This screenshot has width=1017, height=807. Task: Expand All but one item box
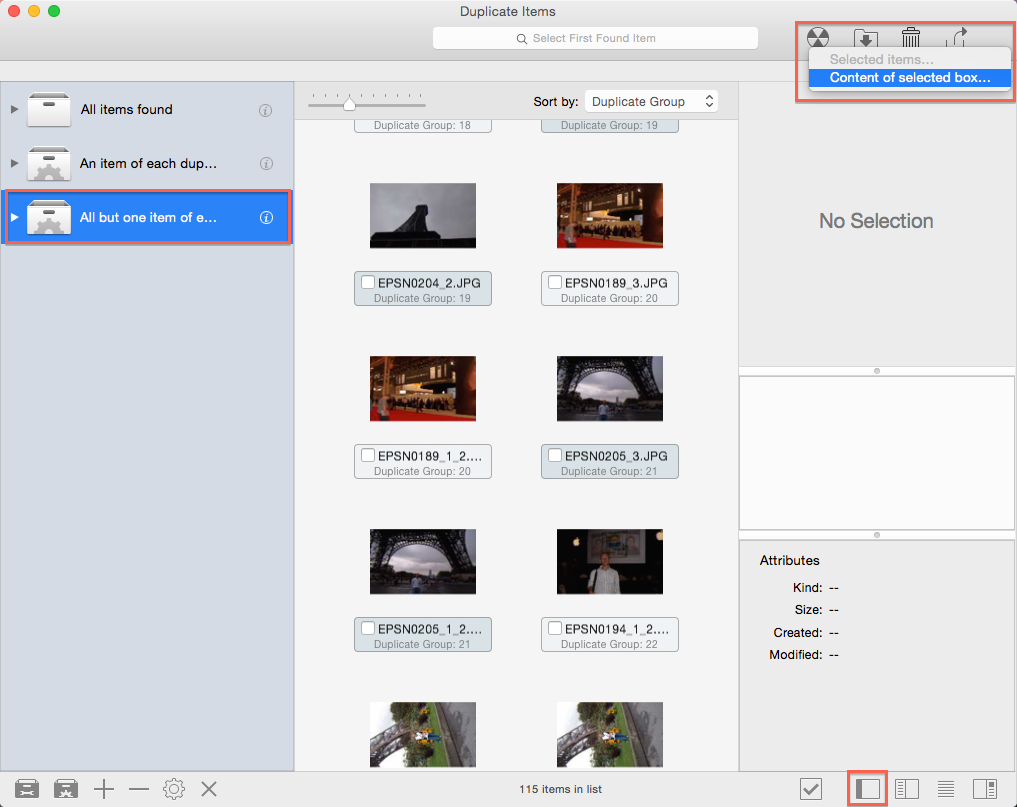[14, 217]
